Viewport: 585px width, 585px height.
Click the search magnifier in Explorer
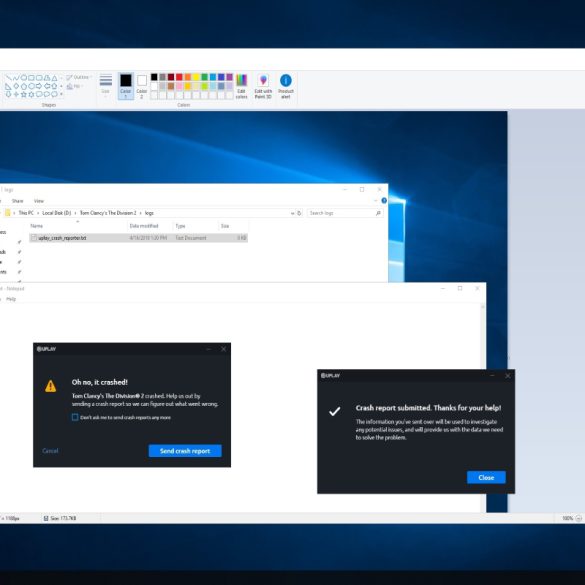coord(378,213)
